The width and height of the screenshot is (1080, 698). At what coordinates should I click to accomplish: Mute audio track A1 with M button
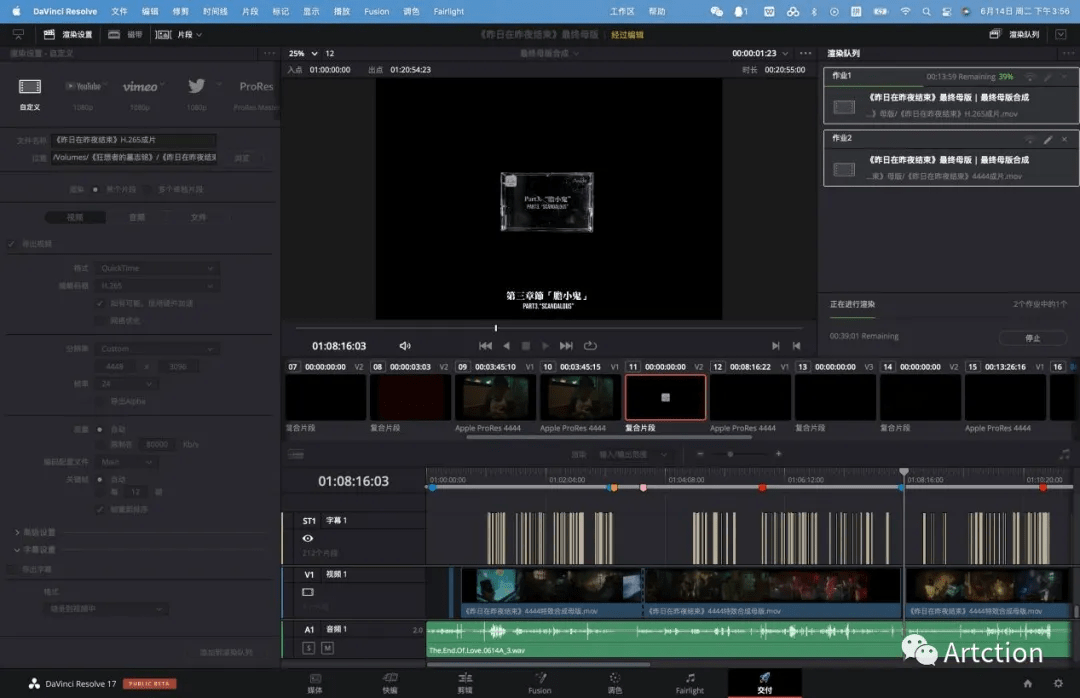[327, 648]
